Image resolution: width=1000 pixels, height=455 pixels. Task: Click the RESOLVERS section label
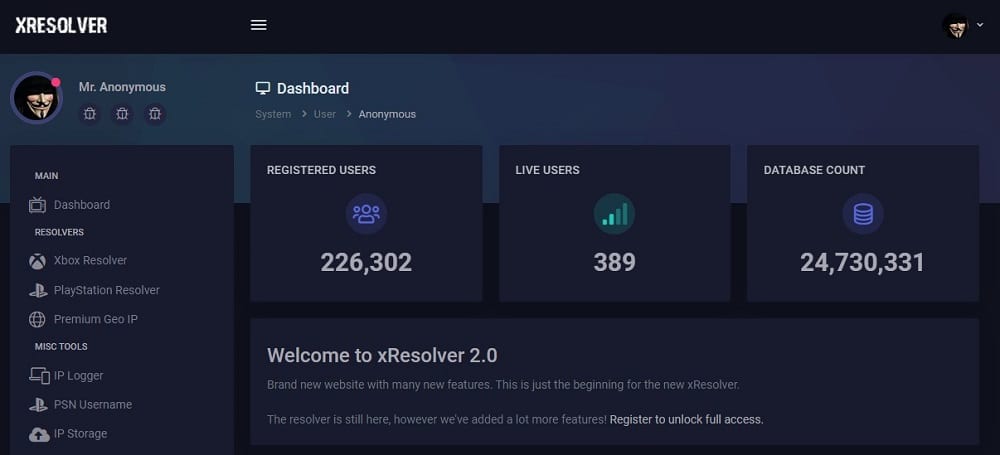[59, 232]
